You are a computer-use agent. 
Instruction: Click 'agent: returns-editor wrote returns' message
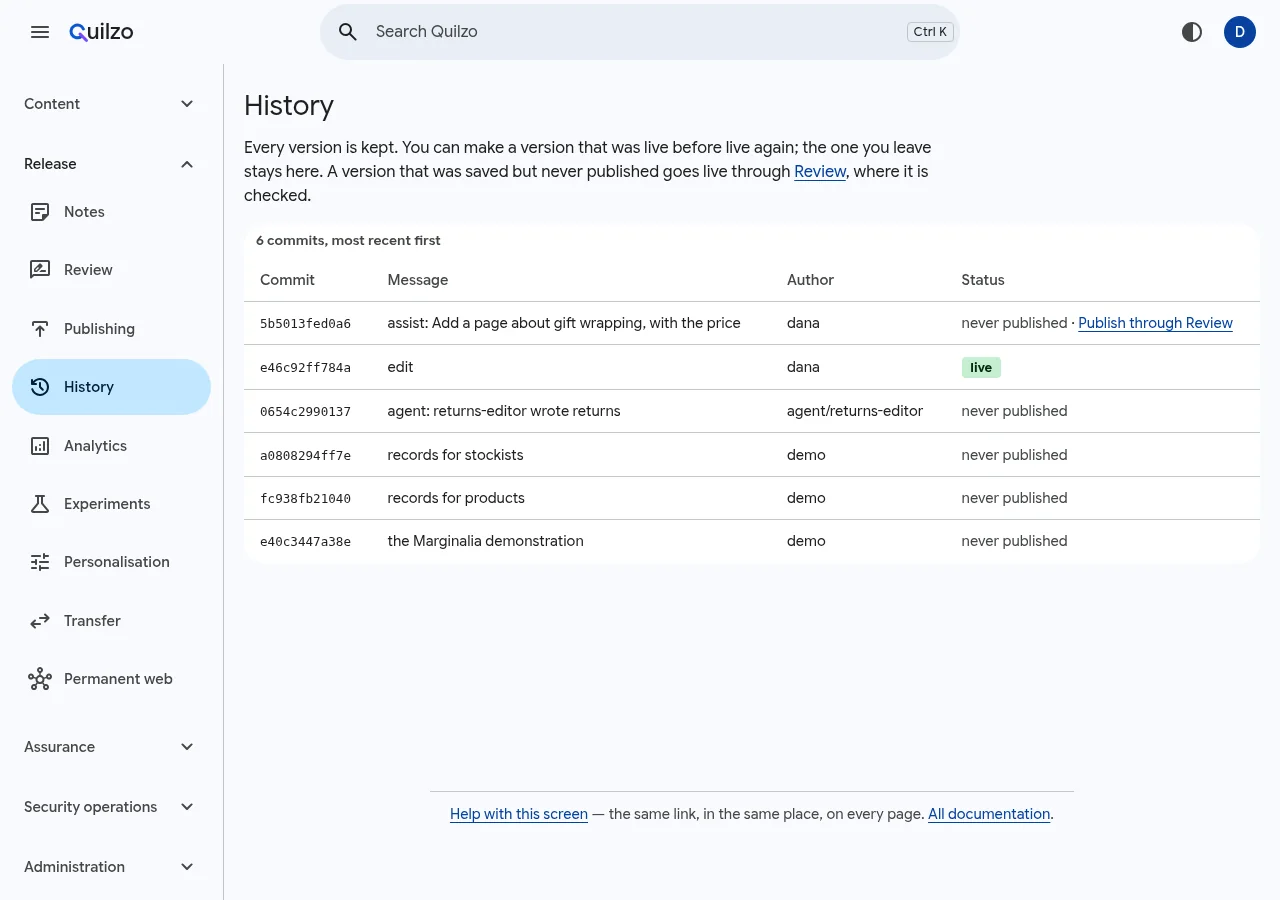[x=504, y=411]
